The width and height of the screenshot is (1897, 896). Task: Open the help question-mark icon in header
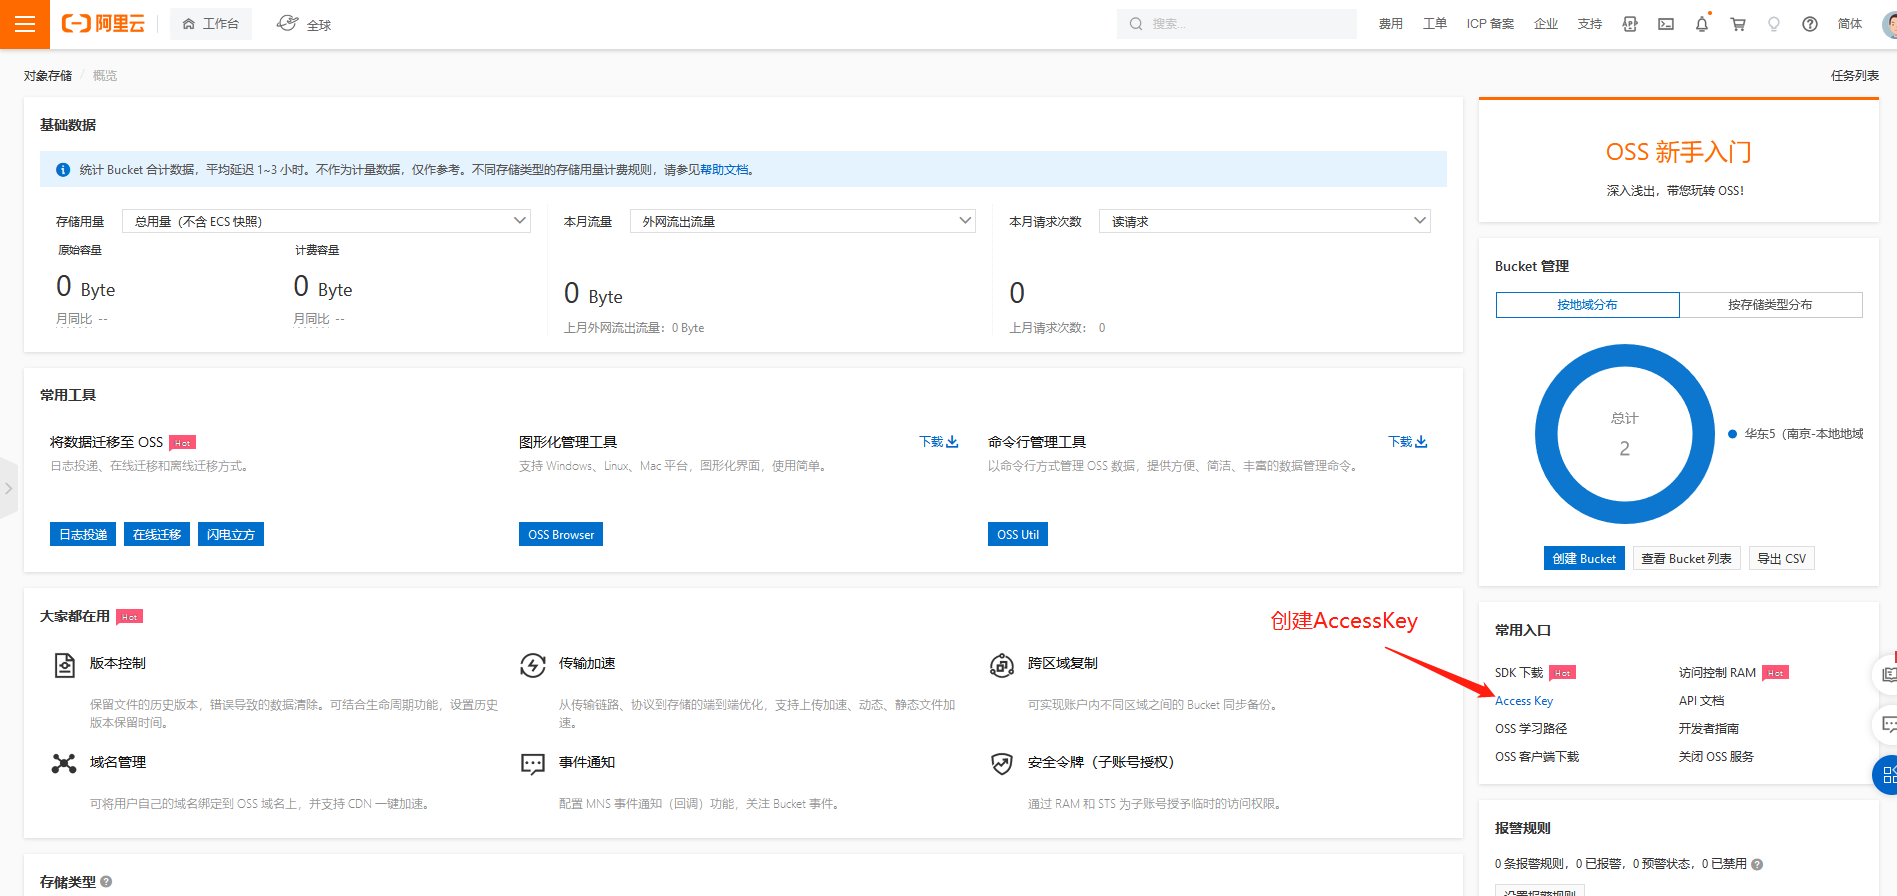point(1810,24)
